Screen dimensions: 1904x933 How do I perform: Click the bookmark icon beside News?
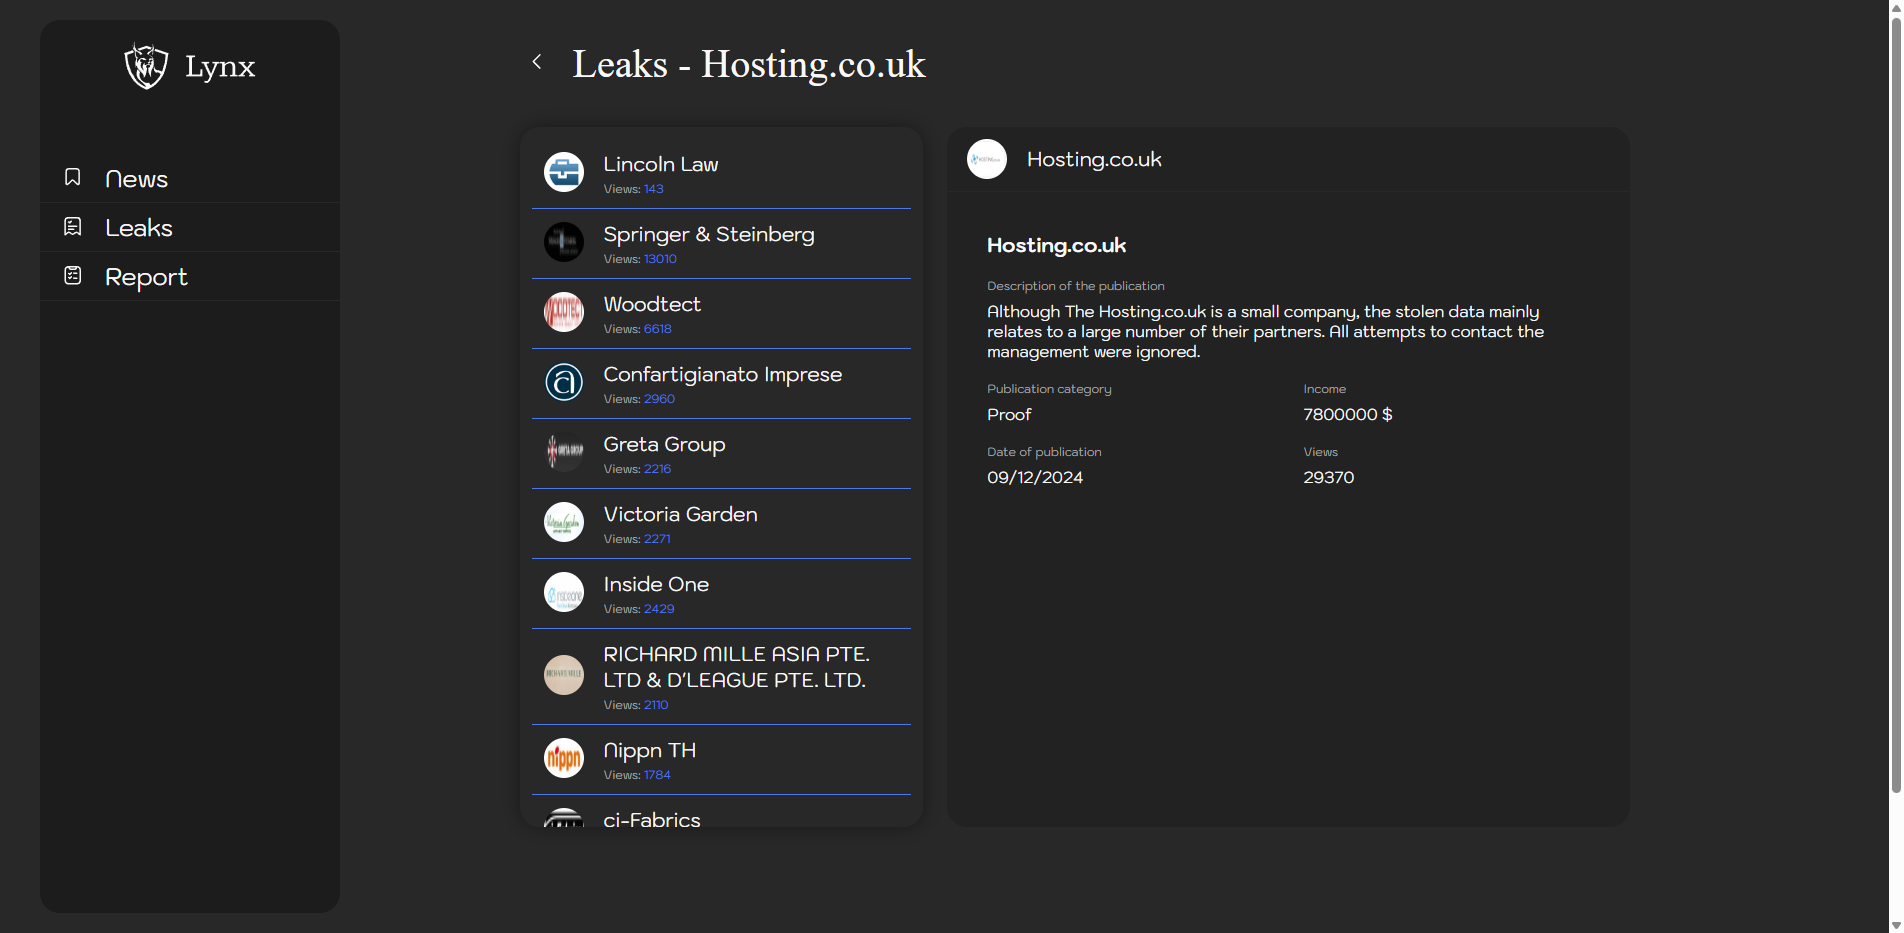(x=73, y=177)
